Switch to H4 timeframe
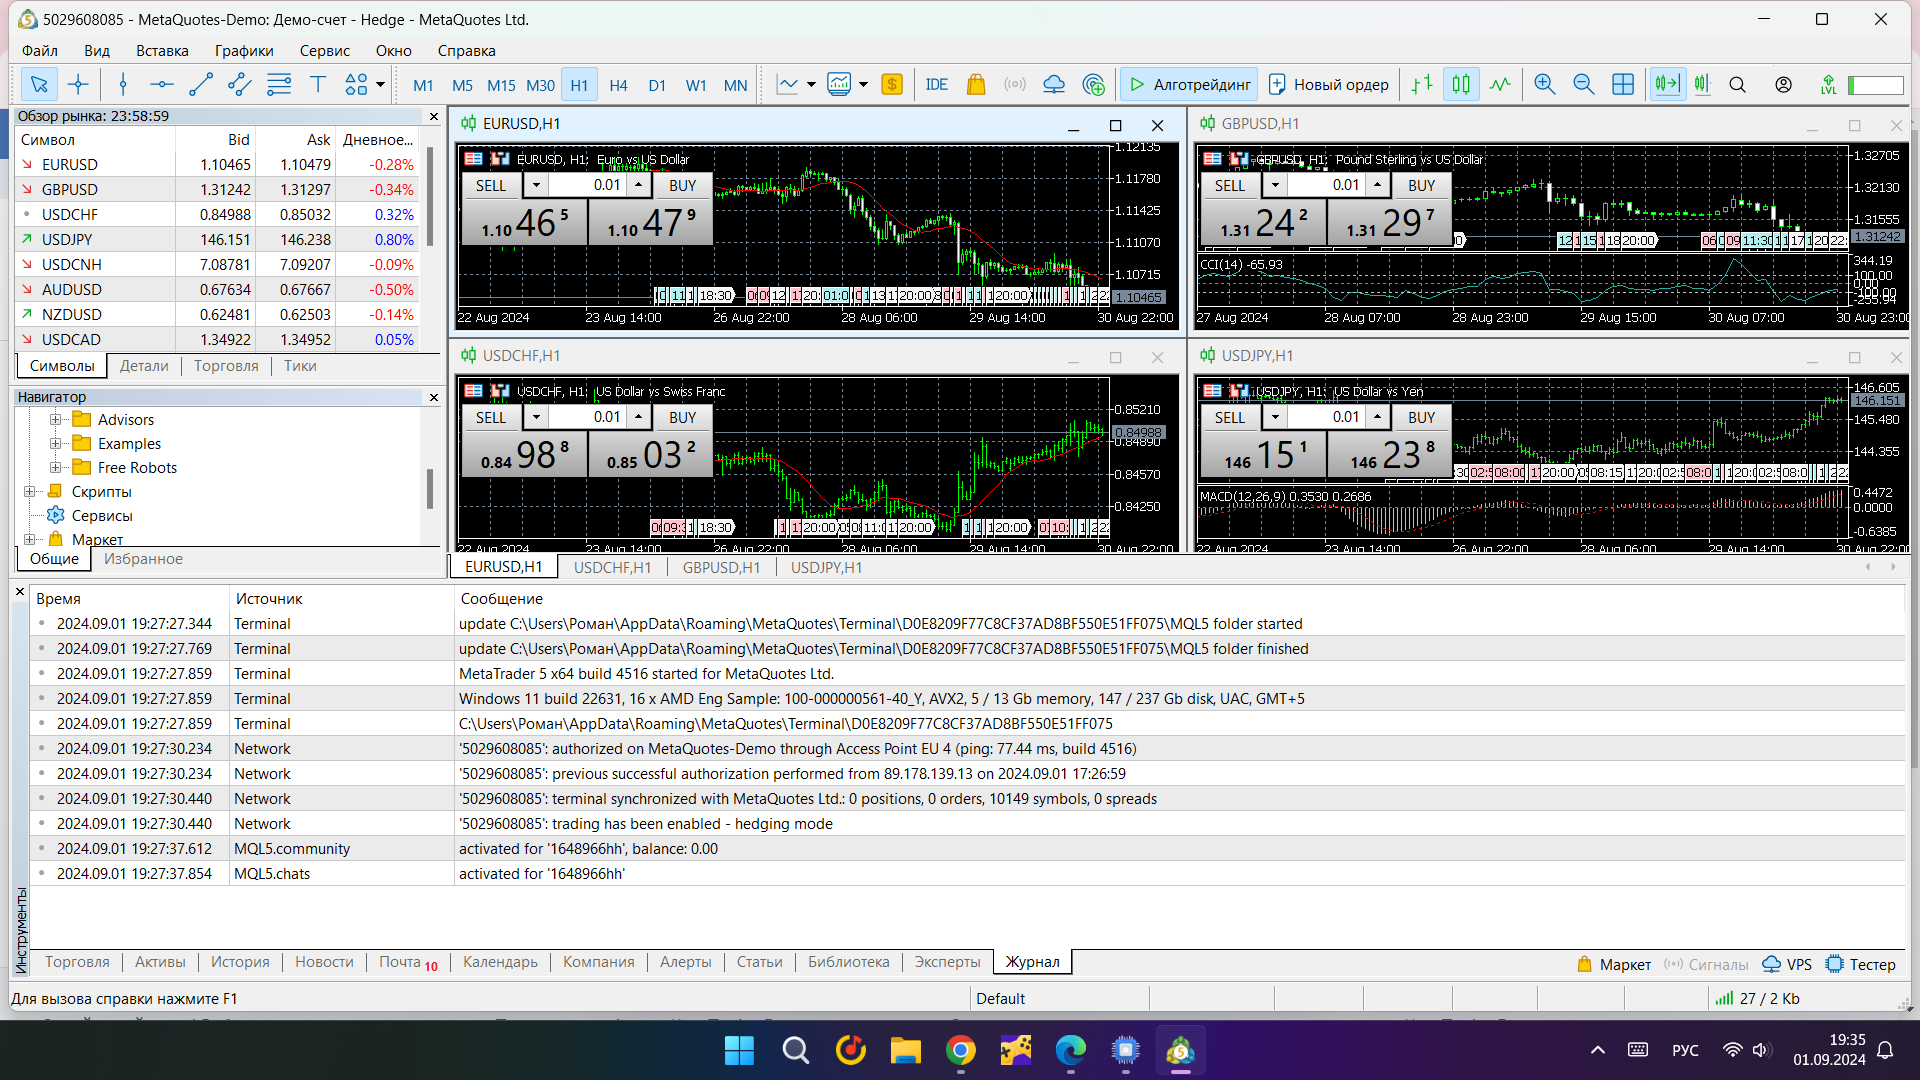 (x=618, y=85)
